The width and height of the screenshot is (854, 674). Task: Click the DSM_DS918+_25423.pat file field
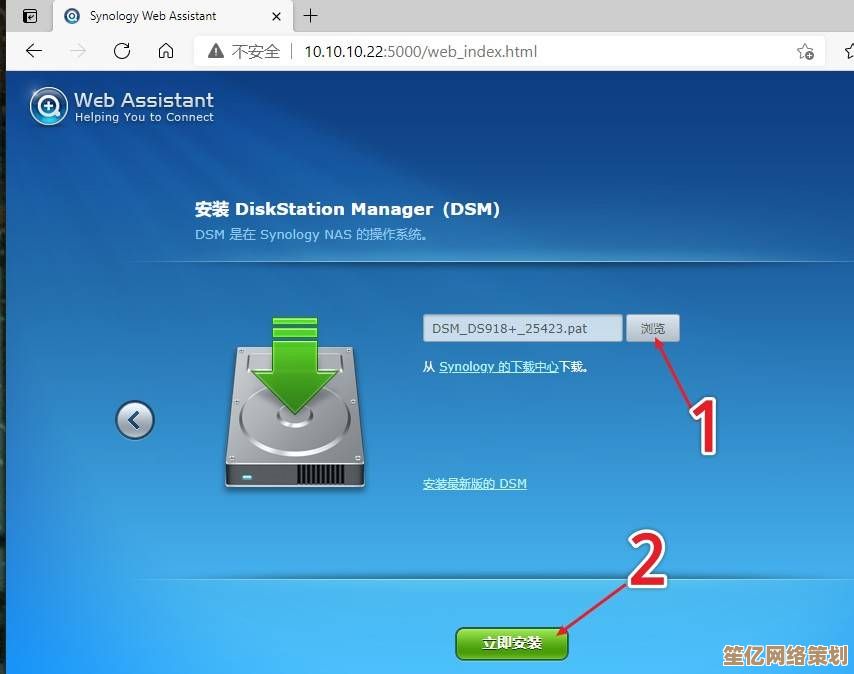pos(522,328)
